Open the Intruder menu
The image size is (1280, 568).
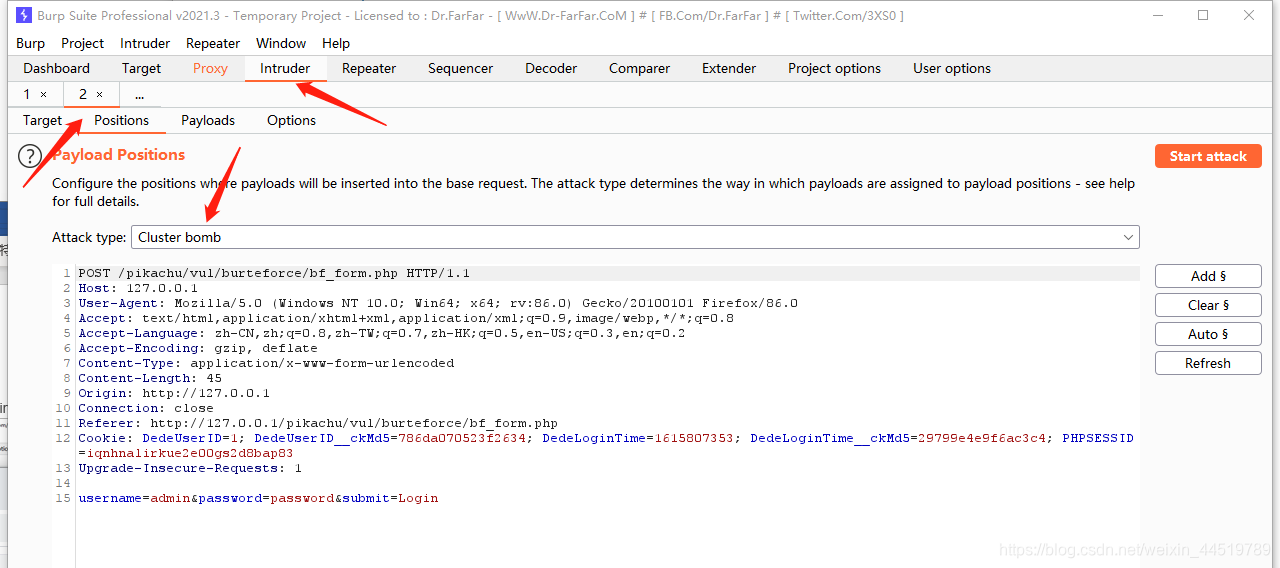[145, 43]
